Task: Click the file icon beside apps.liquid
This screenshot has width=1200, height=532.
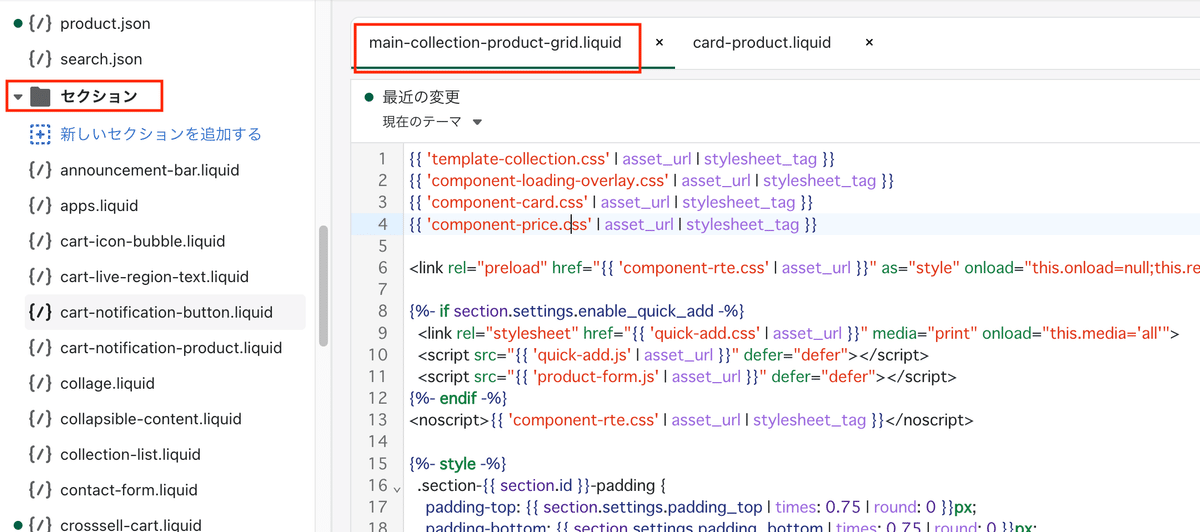Action: tap(40, 206)
